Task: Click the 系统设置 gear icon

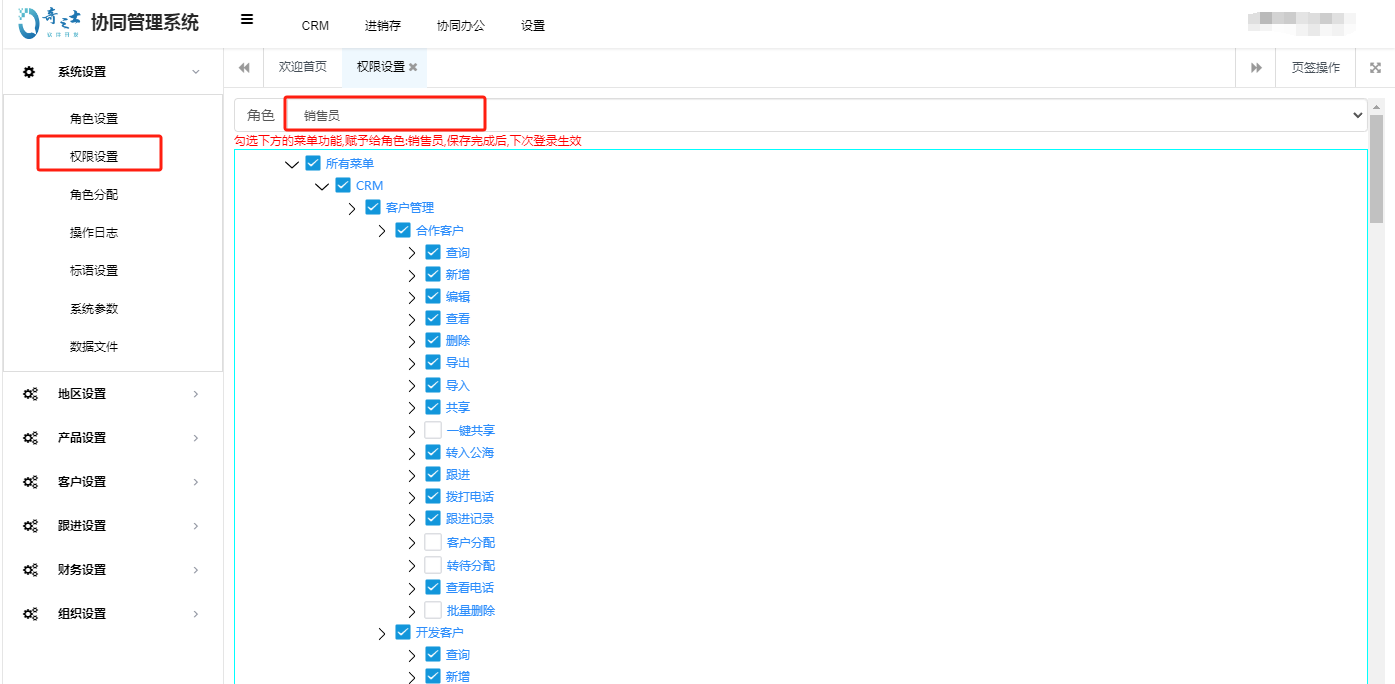Action: 28,71
